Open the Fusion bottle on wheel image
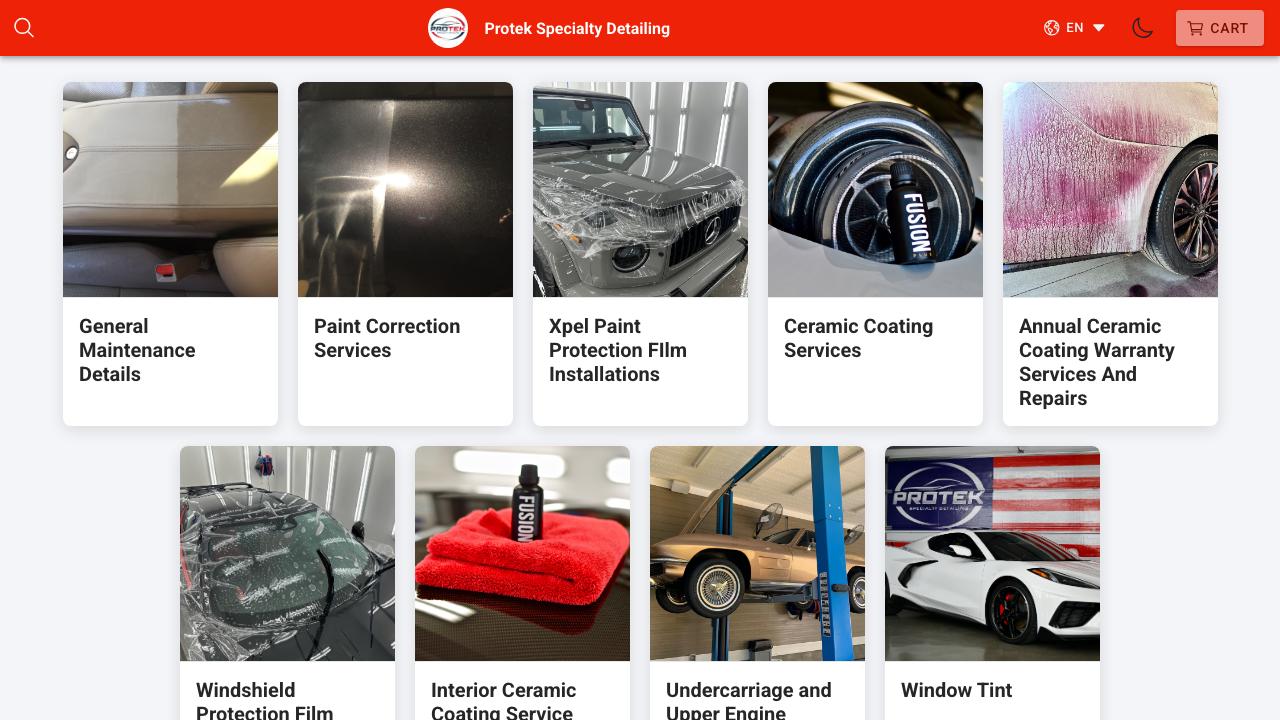The image size is (1280, 720). pyautogui.click(x=875, y=189)
